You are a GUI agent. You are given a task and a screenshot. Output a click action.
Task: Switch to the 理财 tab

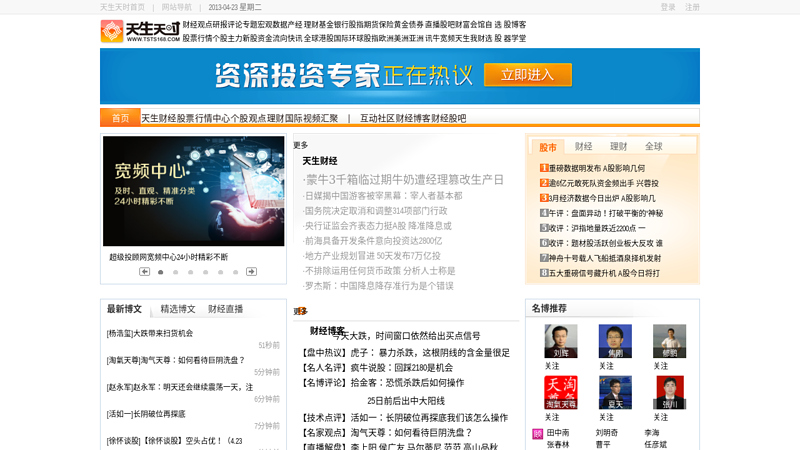618,146
